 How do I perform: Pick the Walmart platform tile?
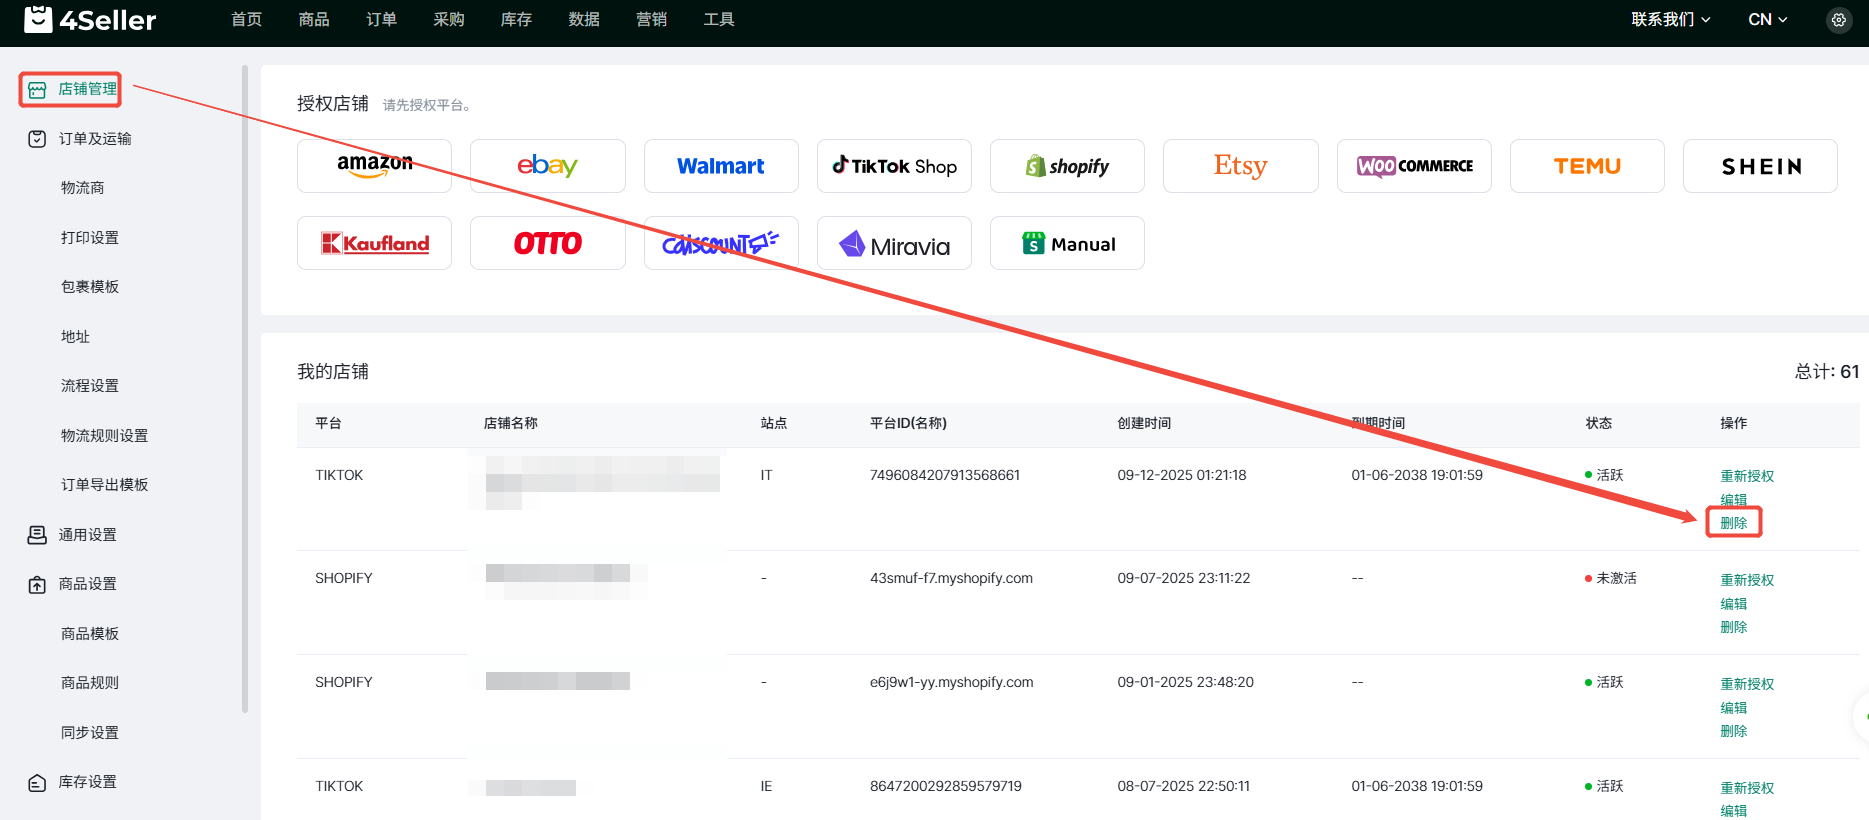[720, 166]
